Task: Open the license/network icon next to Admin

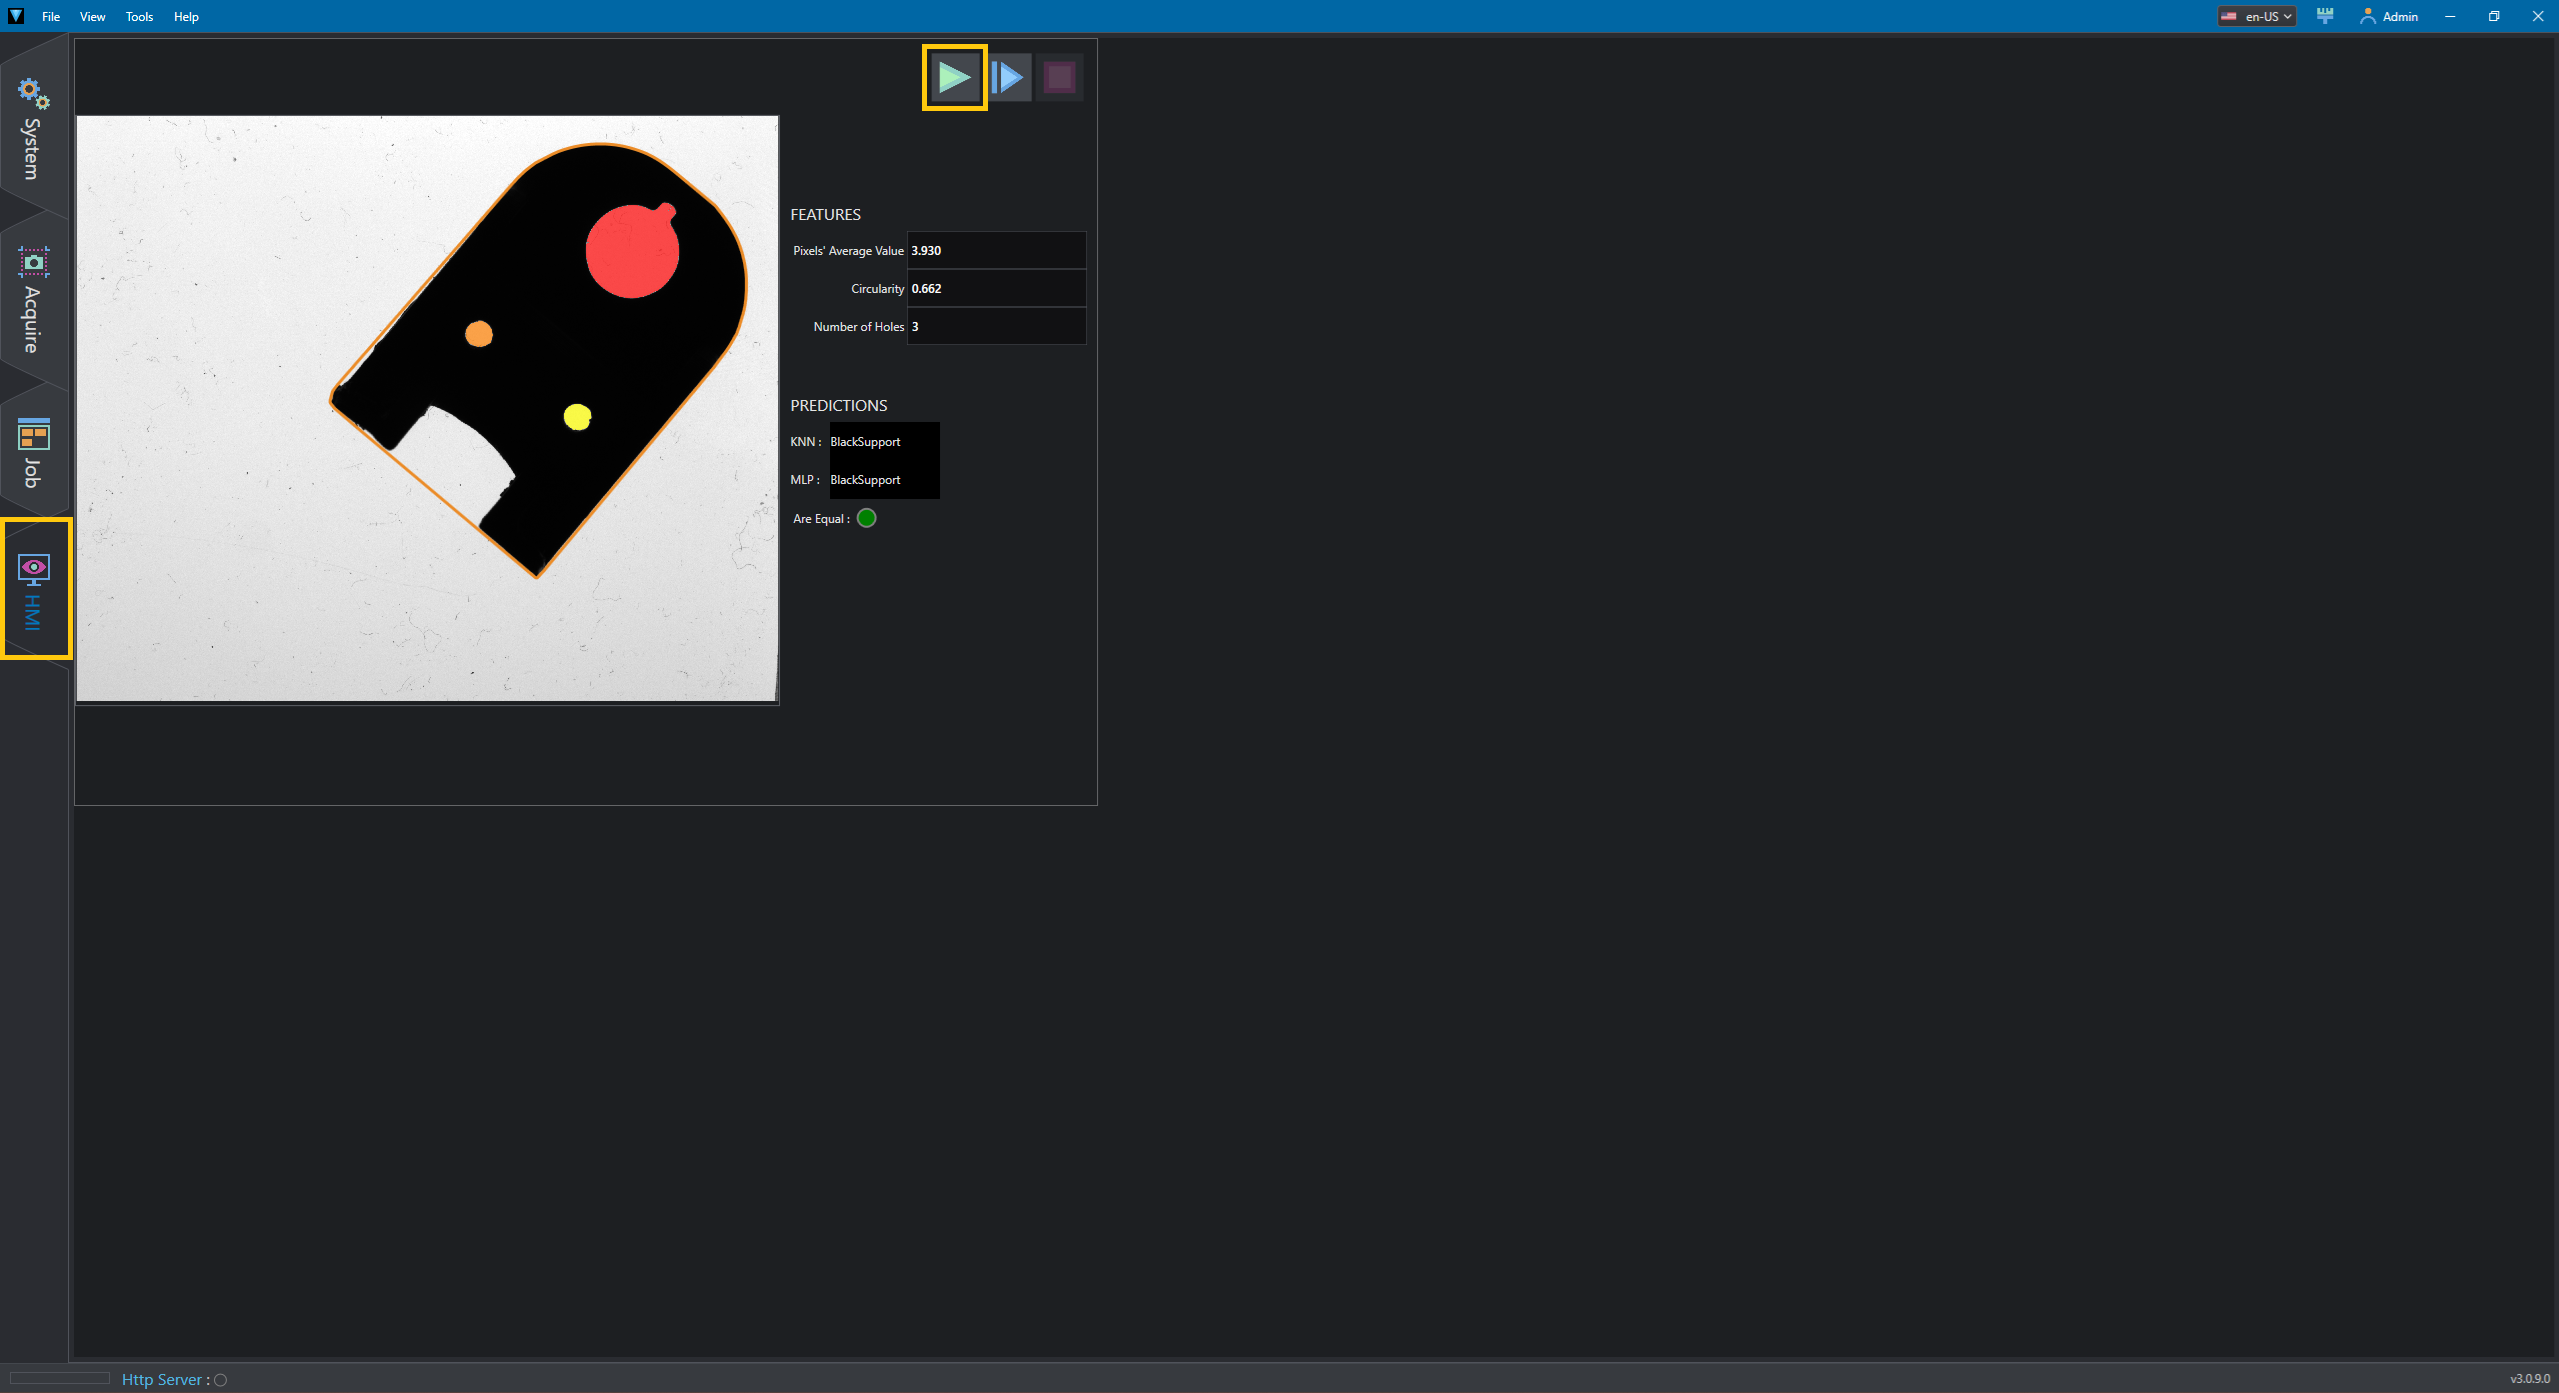Action: (x=2325, y=16)
